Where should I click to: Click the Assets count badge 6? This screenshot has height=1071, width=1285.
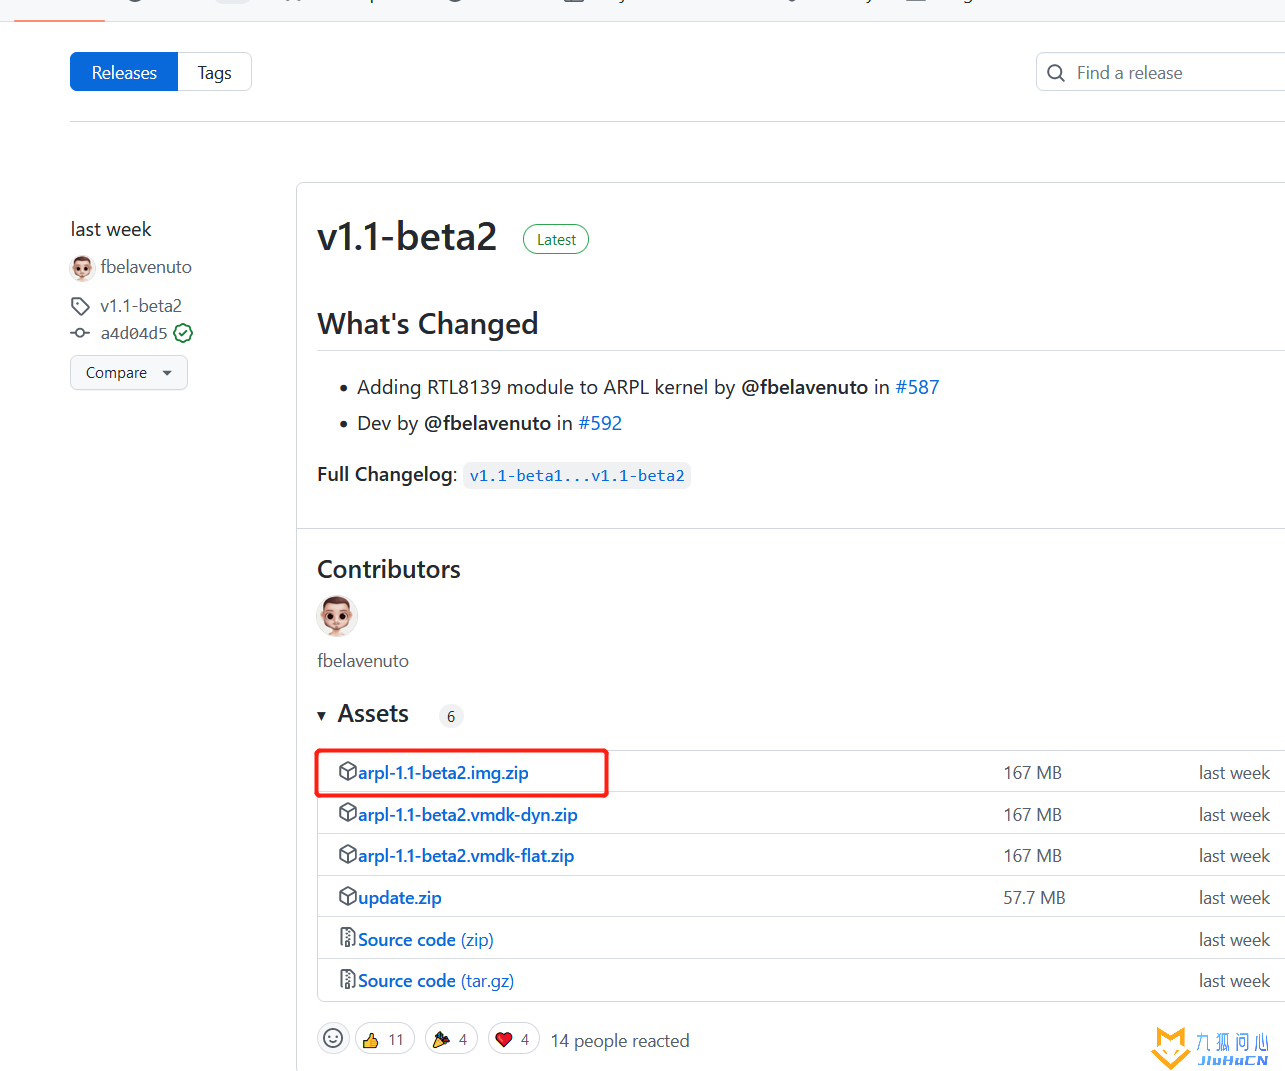(x=451, y=716)
